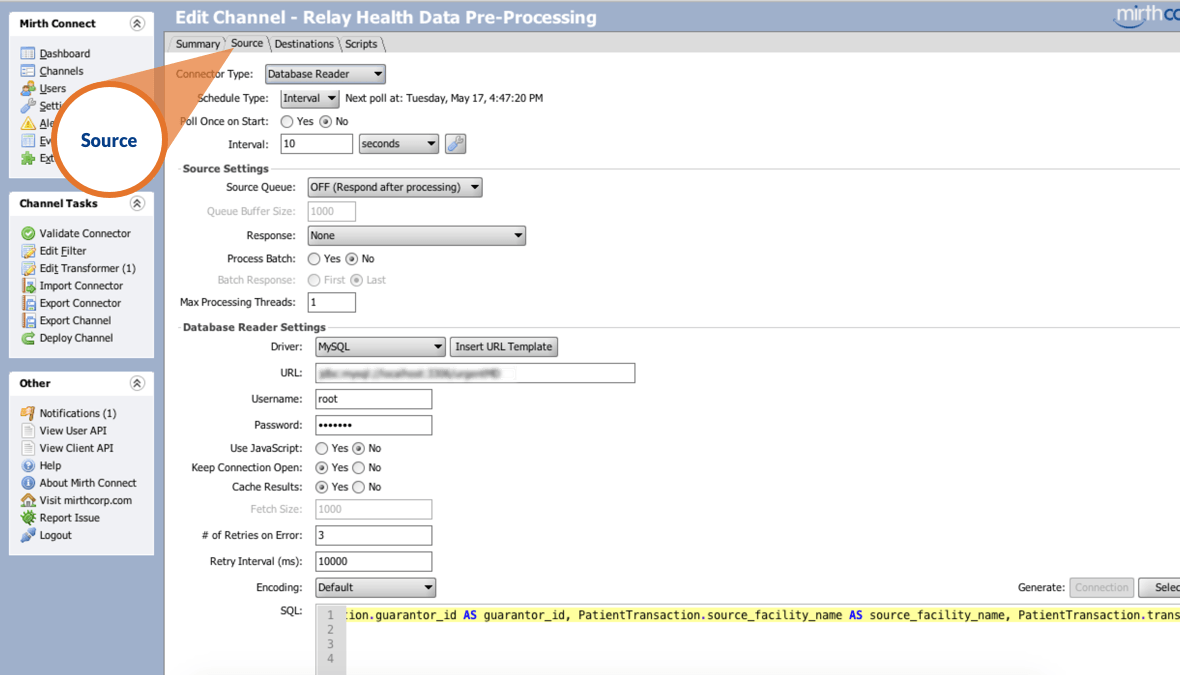
Task: Select Yes for Poll Once on Start
Action: pyautogui.click(x=287, y=121)
